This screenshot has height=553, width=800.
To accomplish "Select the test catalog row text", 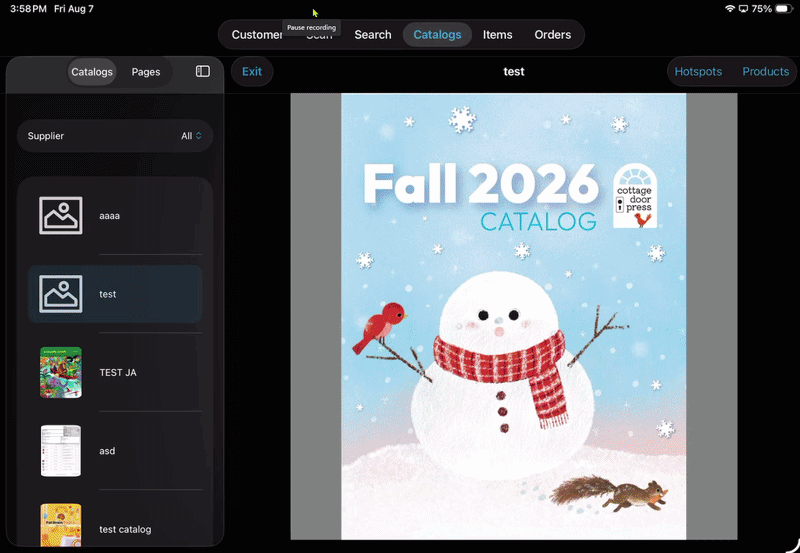I will (108, 294).
